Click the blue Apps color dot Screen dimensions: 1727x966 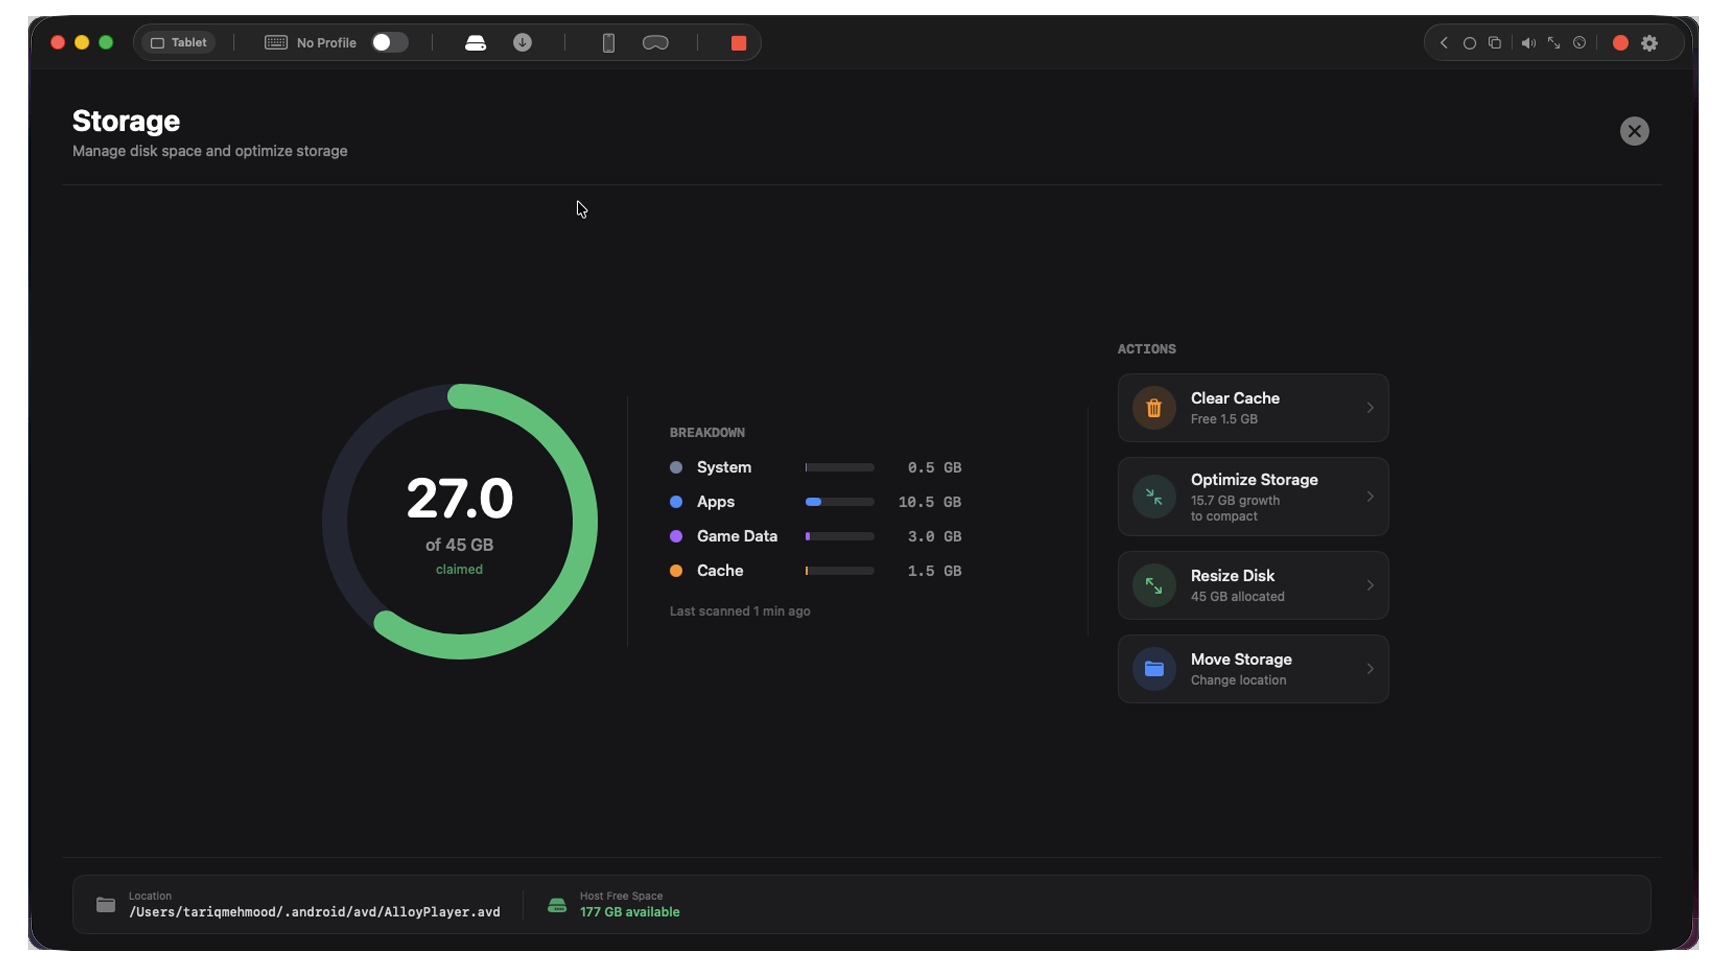[676, 502]
